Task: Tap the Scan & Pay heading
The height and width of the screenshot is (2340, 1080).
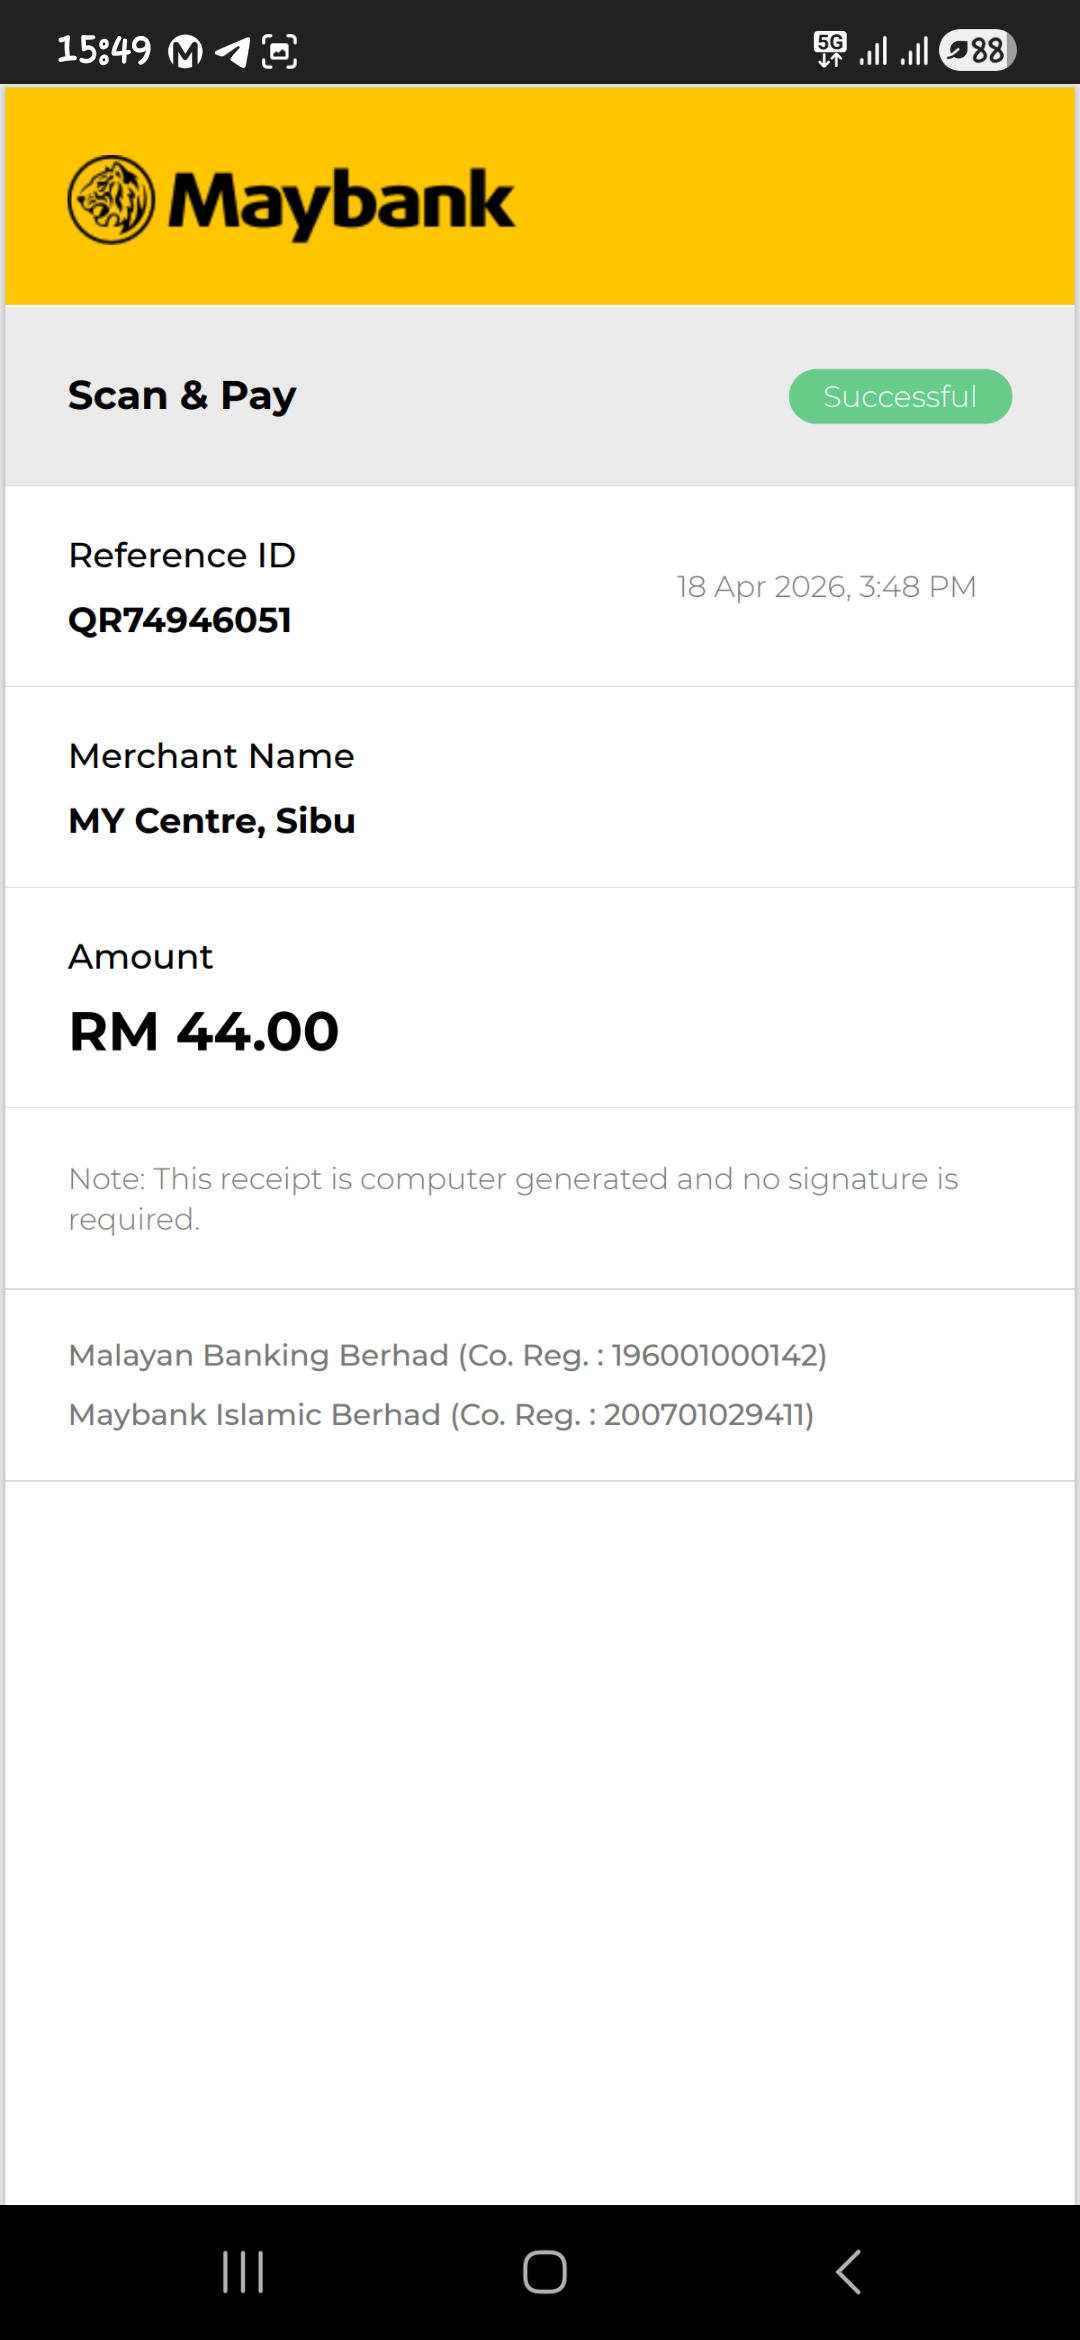Action: click(x=182, y=396)
